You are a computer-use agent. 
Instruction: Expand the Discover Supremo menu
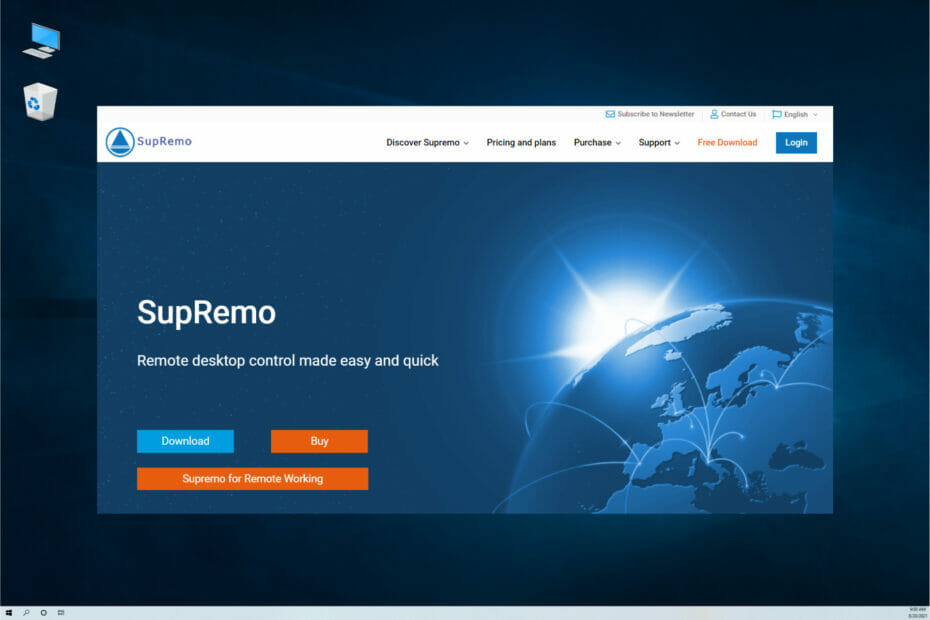click(x=428, y=142)
